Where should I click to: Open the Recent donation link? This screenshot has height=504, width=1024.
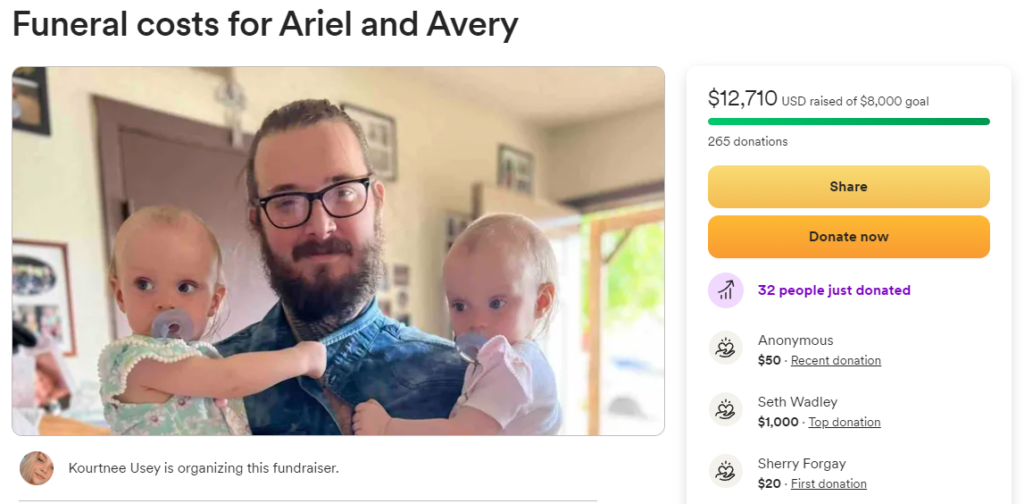point(835,361)
